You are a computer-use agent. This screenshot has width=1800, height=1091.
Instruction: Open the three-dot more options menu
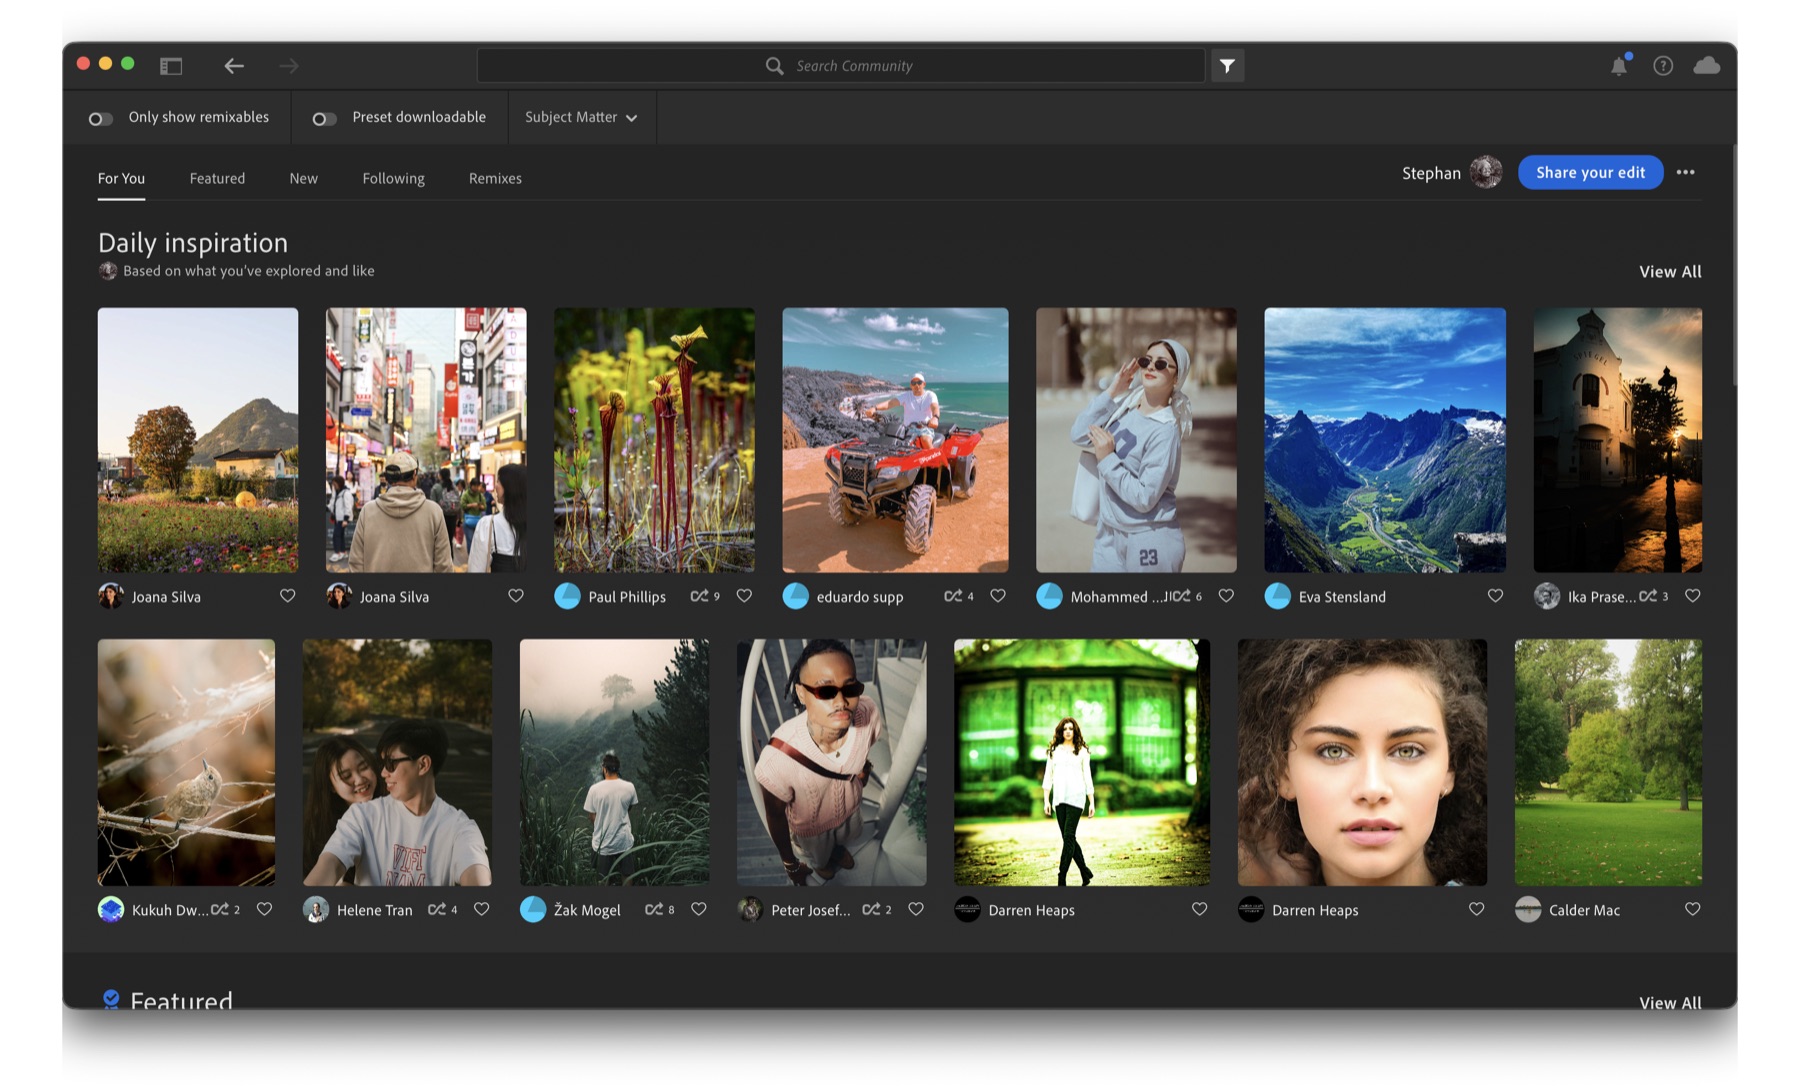(x=1686, y=172)
